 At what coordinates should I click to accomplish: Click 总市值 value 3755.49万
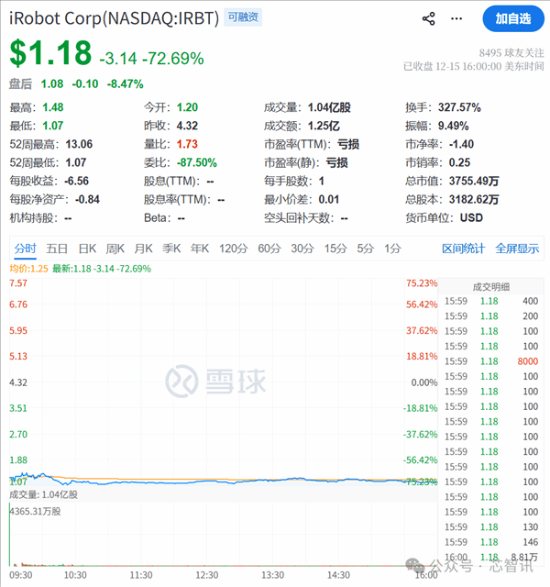[x=474, y=181]
